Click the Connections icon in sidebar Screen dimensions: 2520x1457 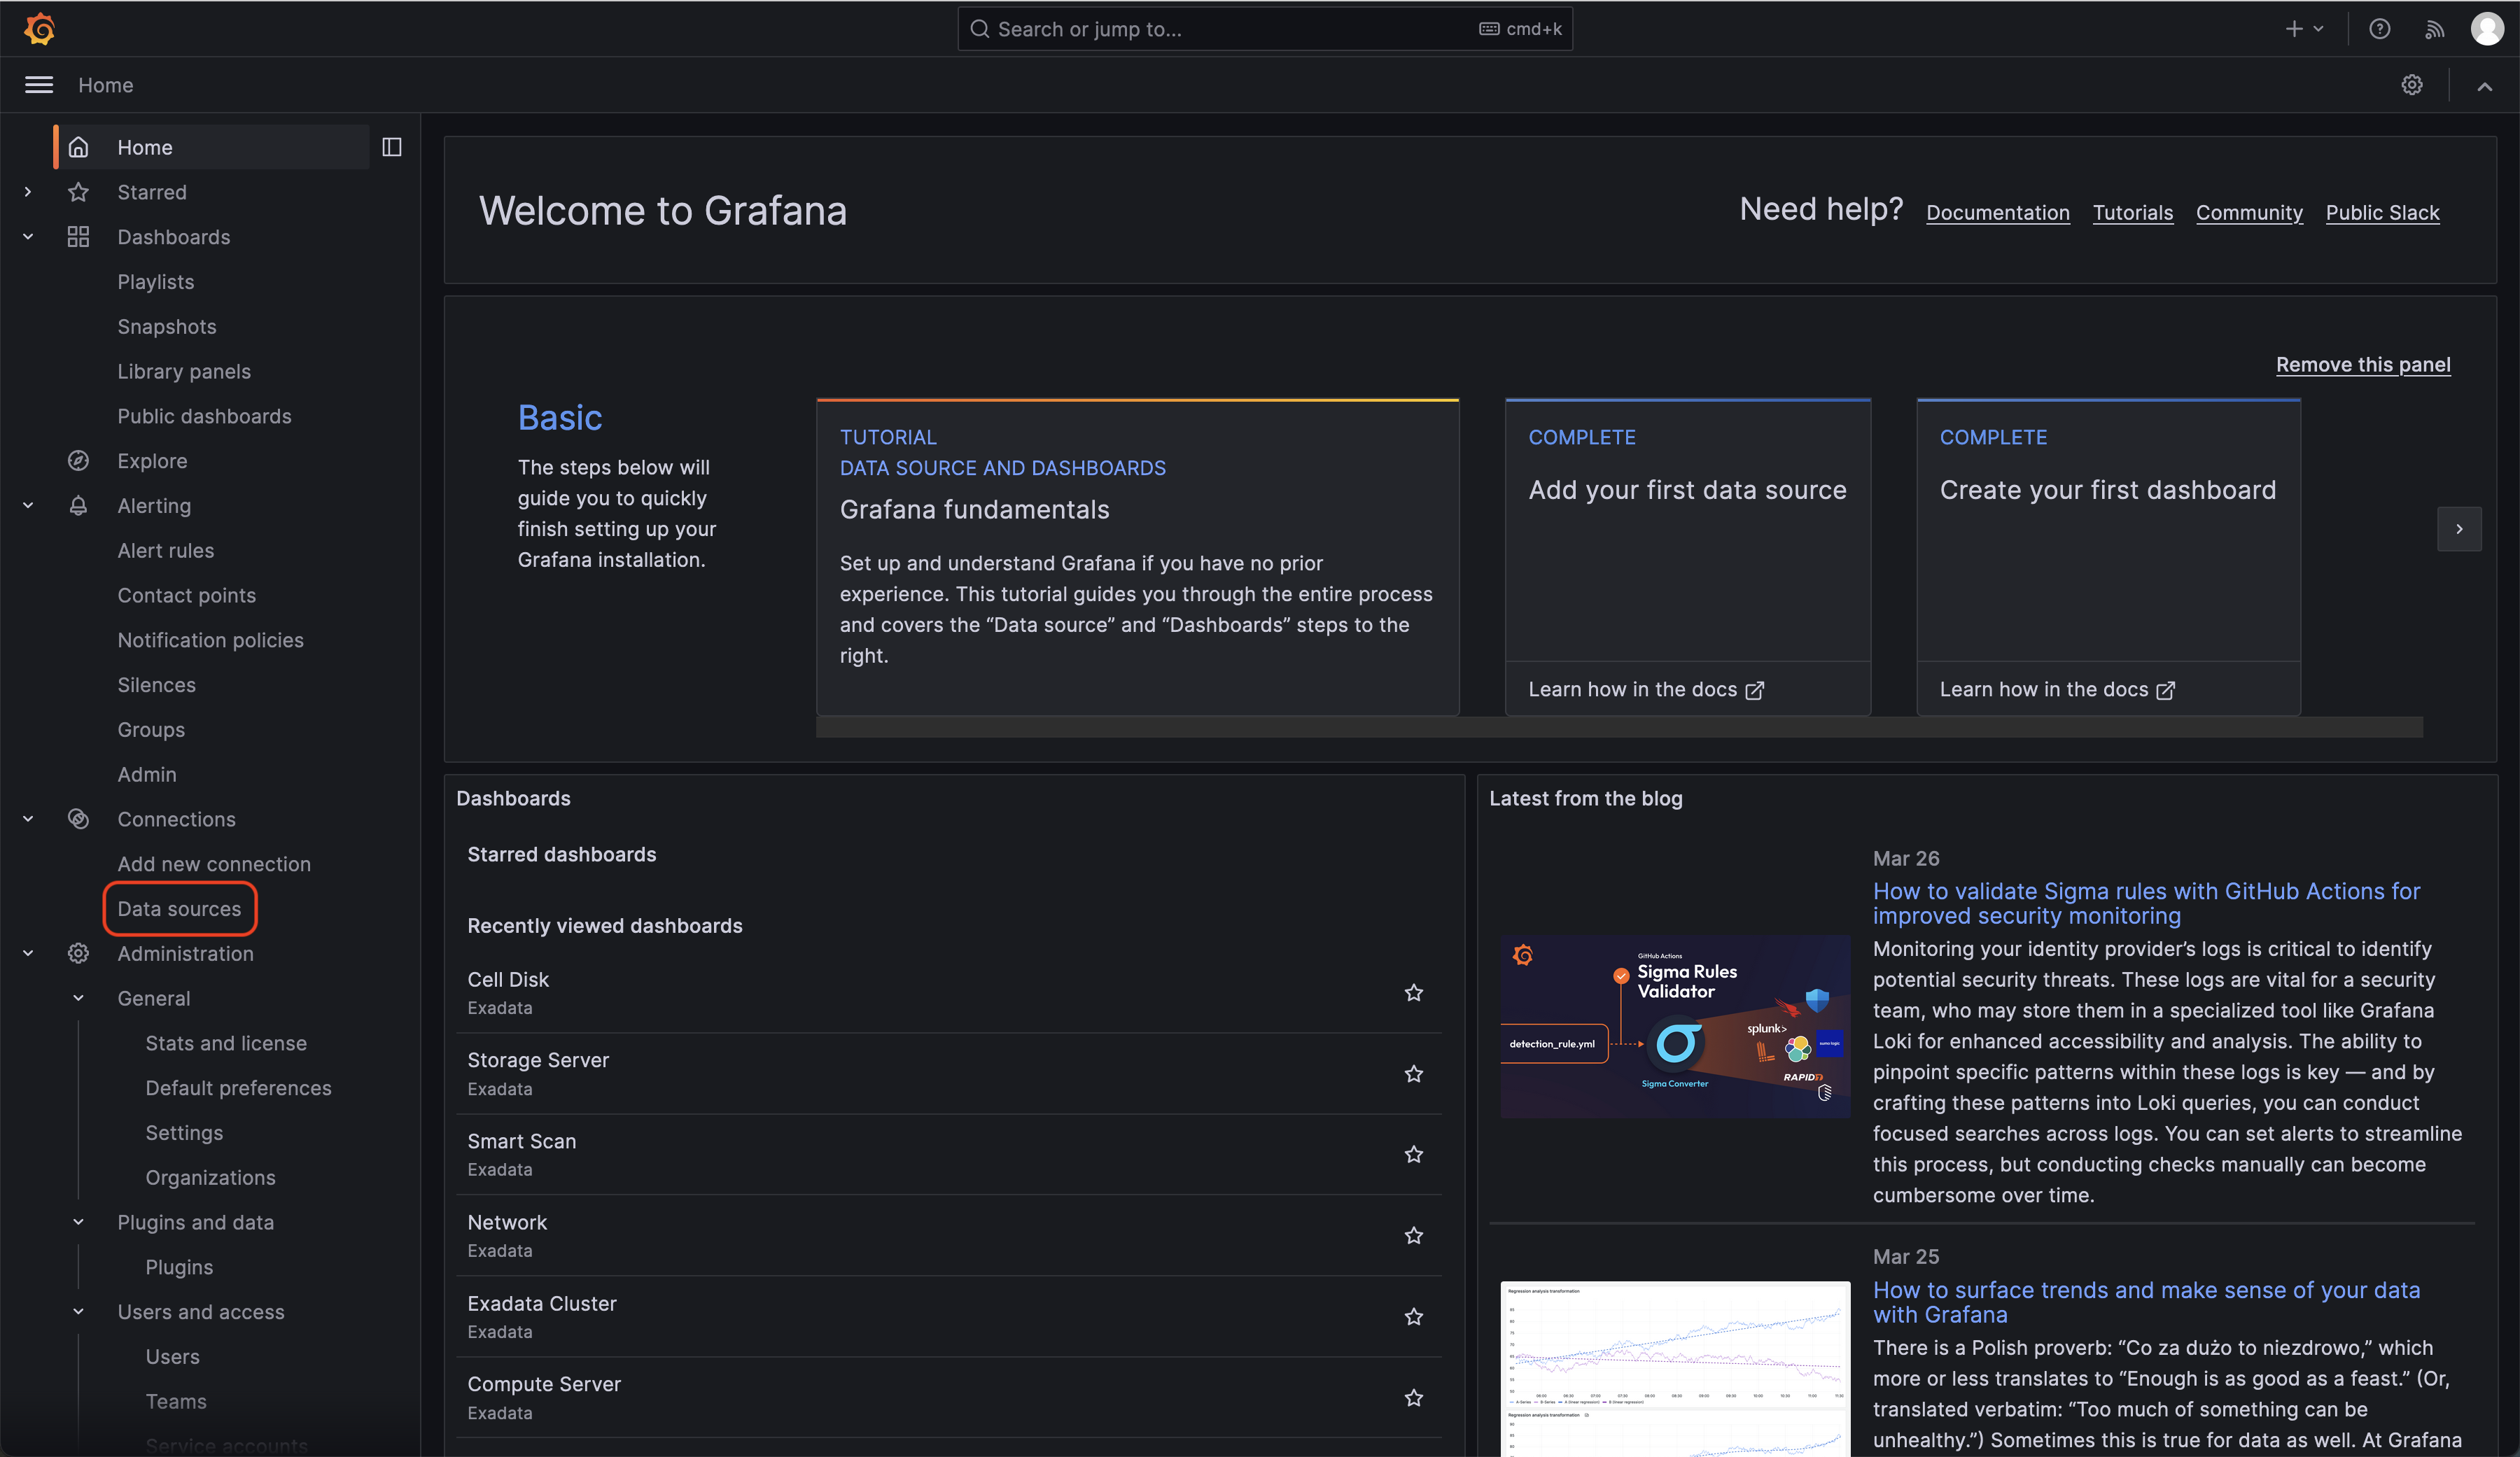pos(79,819)
